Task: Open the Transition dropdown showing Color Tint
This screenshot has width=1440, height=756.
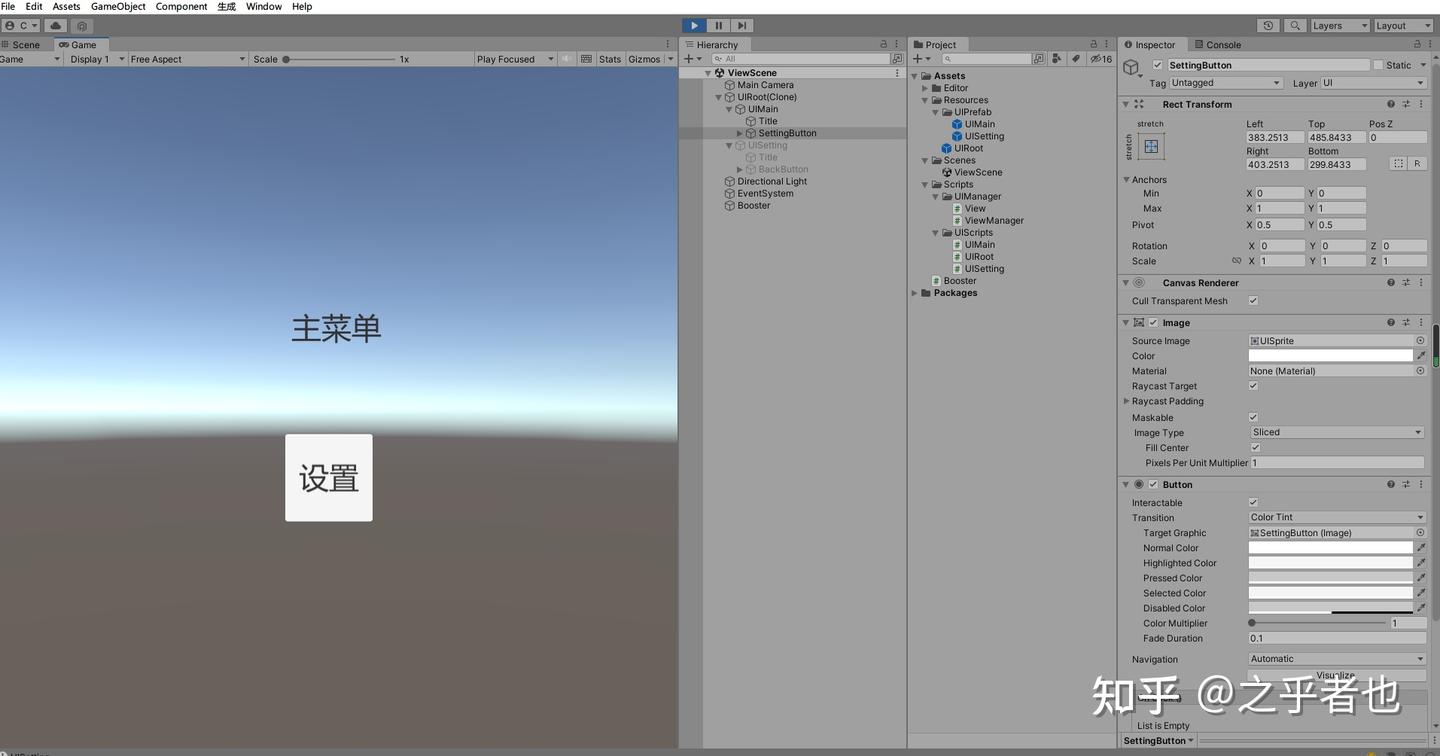Action: 1335,517
